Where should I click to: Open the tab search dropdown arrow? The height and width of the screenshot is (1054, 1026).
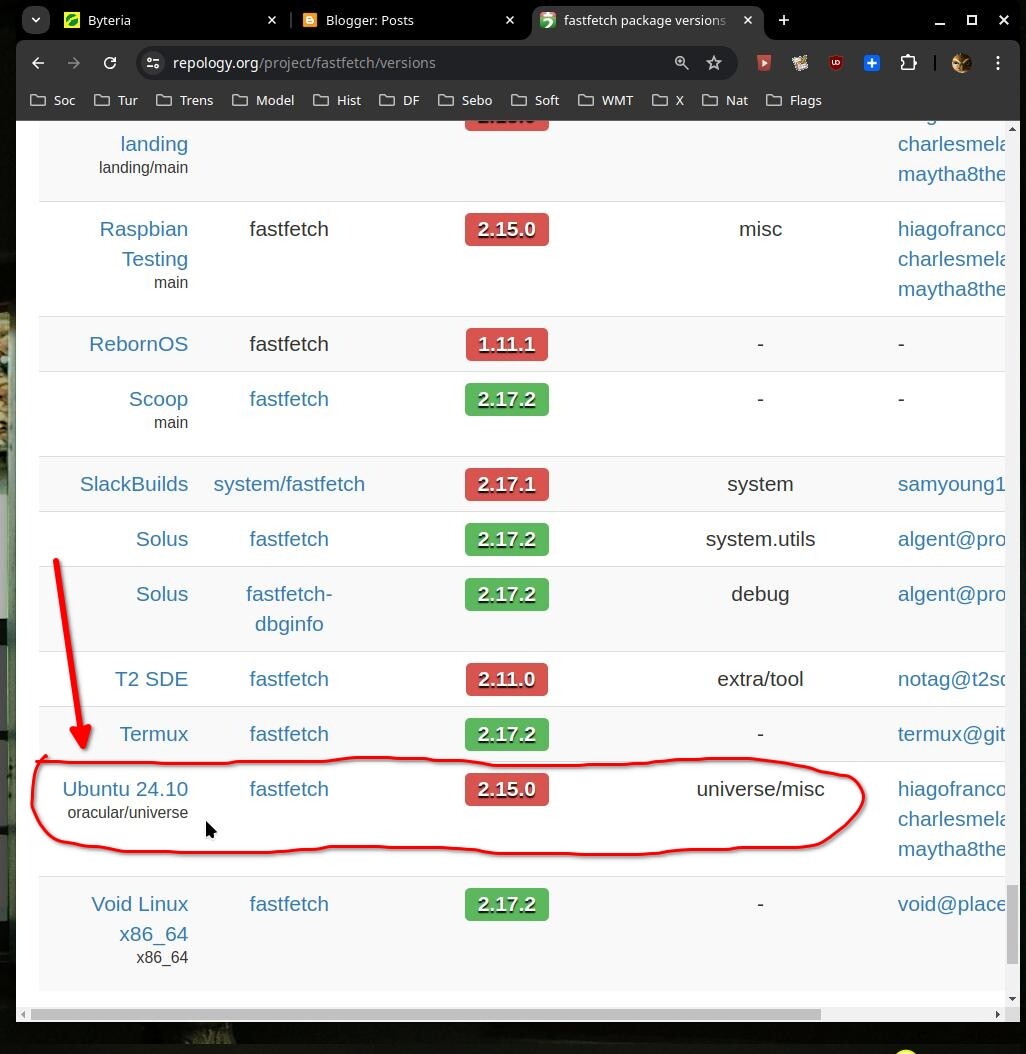coord(36,20)
